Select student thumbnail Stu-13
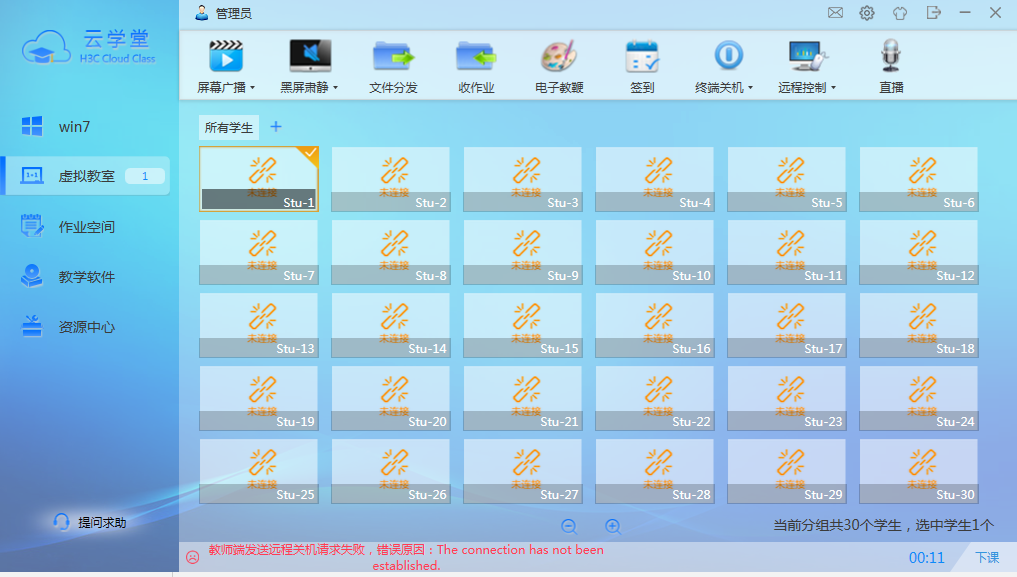This screenshot has width=1017, height=577. tap(259, 325)
